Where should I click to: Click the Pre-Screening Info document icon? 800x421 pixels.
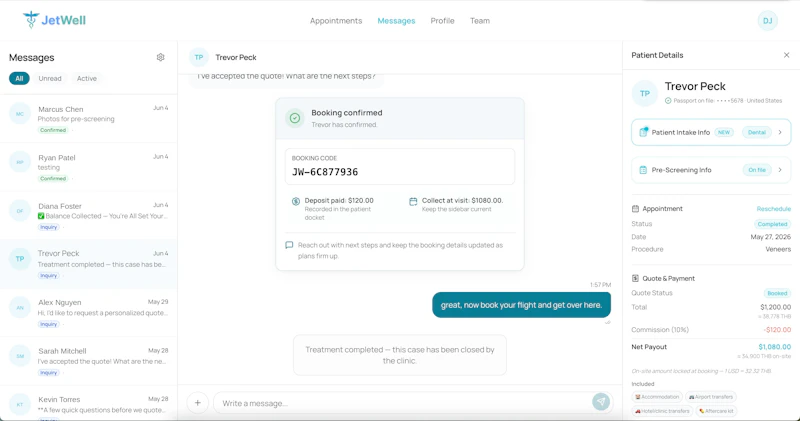pyautogui.click(x=643, y=170)
